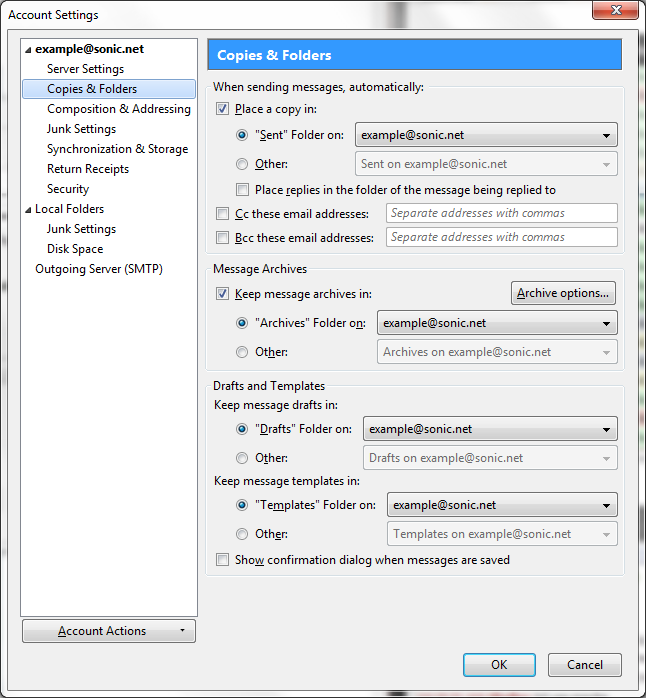Go to Outgoing Server (SMTP)

click(x=98, y=269)
